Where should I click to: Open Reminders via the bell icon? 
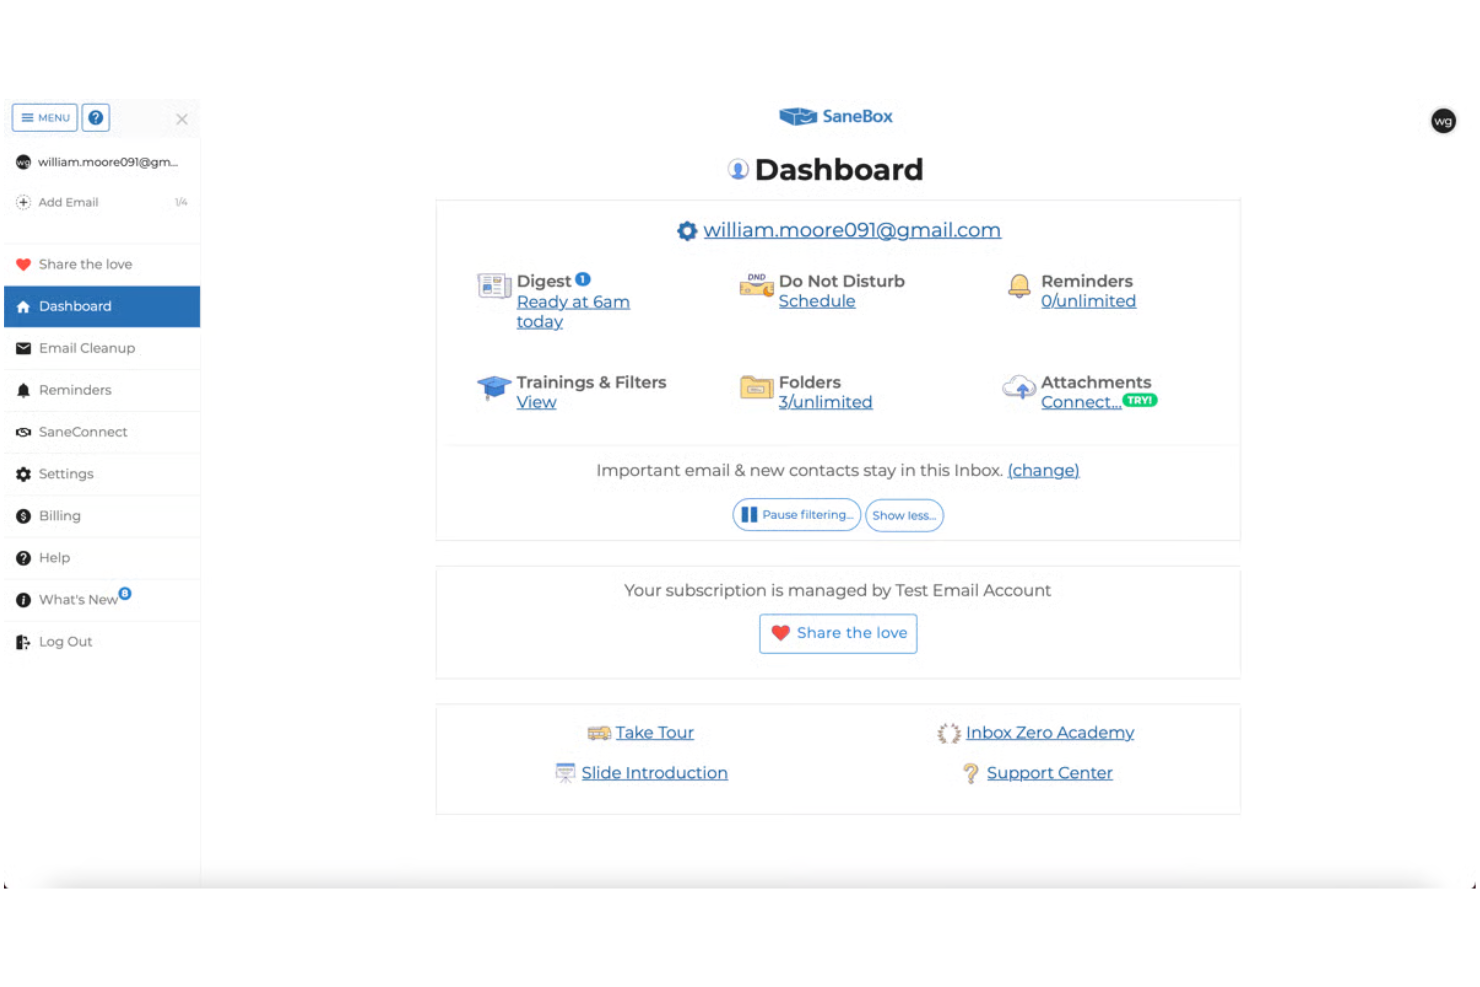coord(1018,287)
